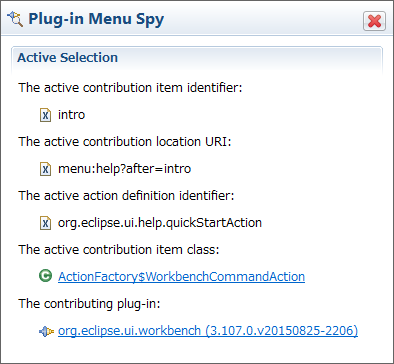394x364 pixels.
Task: Click the Plug-in Menu Spy title icon
Action: pos(15,19)
